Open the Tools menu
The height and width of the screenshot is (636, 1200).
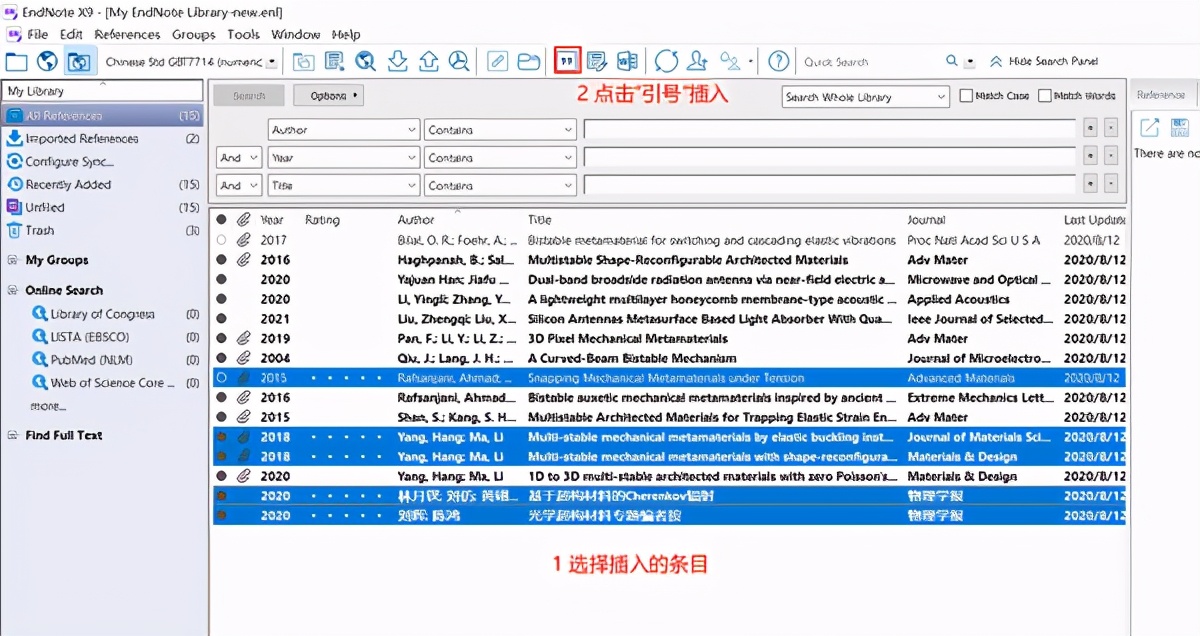click(x=243, y=34)
